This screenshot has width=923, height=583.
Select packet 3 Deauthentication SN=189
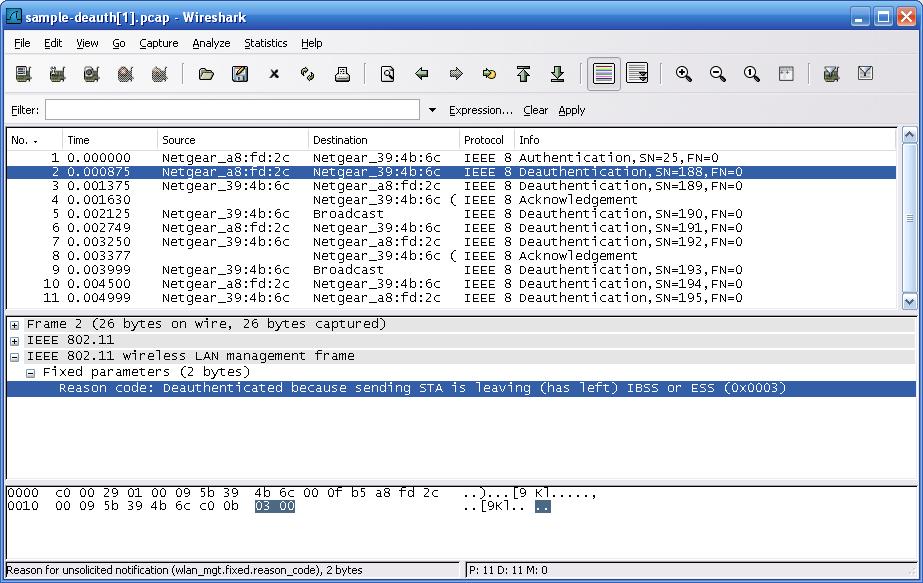451,186
